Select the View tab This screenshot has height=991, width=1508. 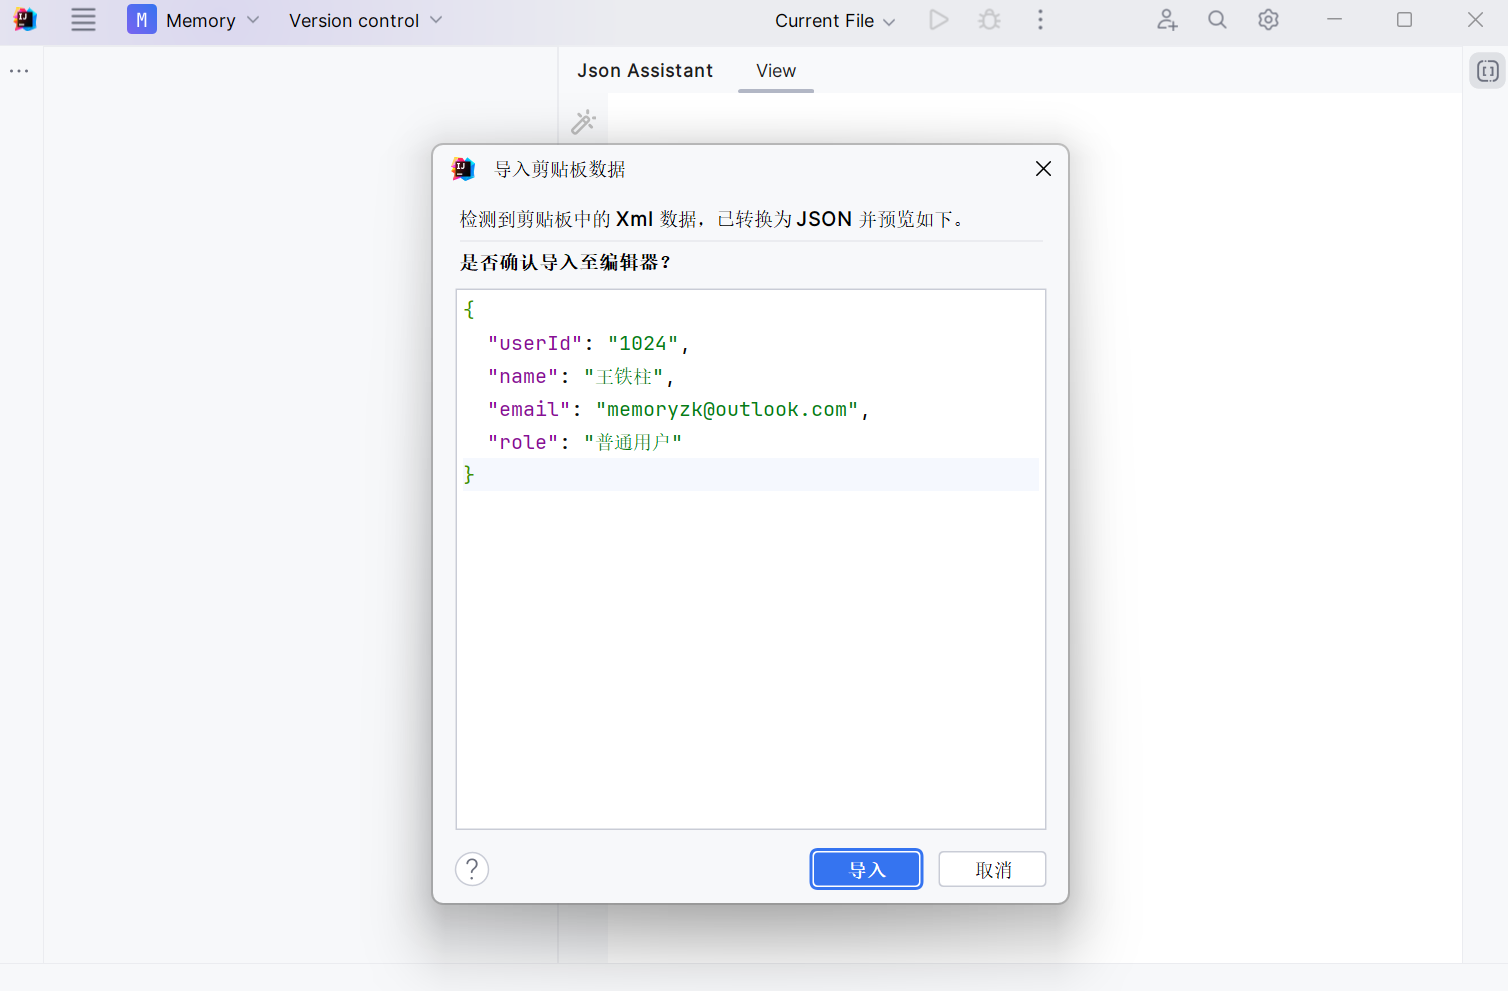[x=776, y=70]
